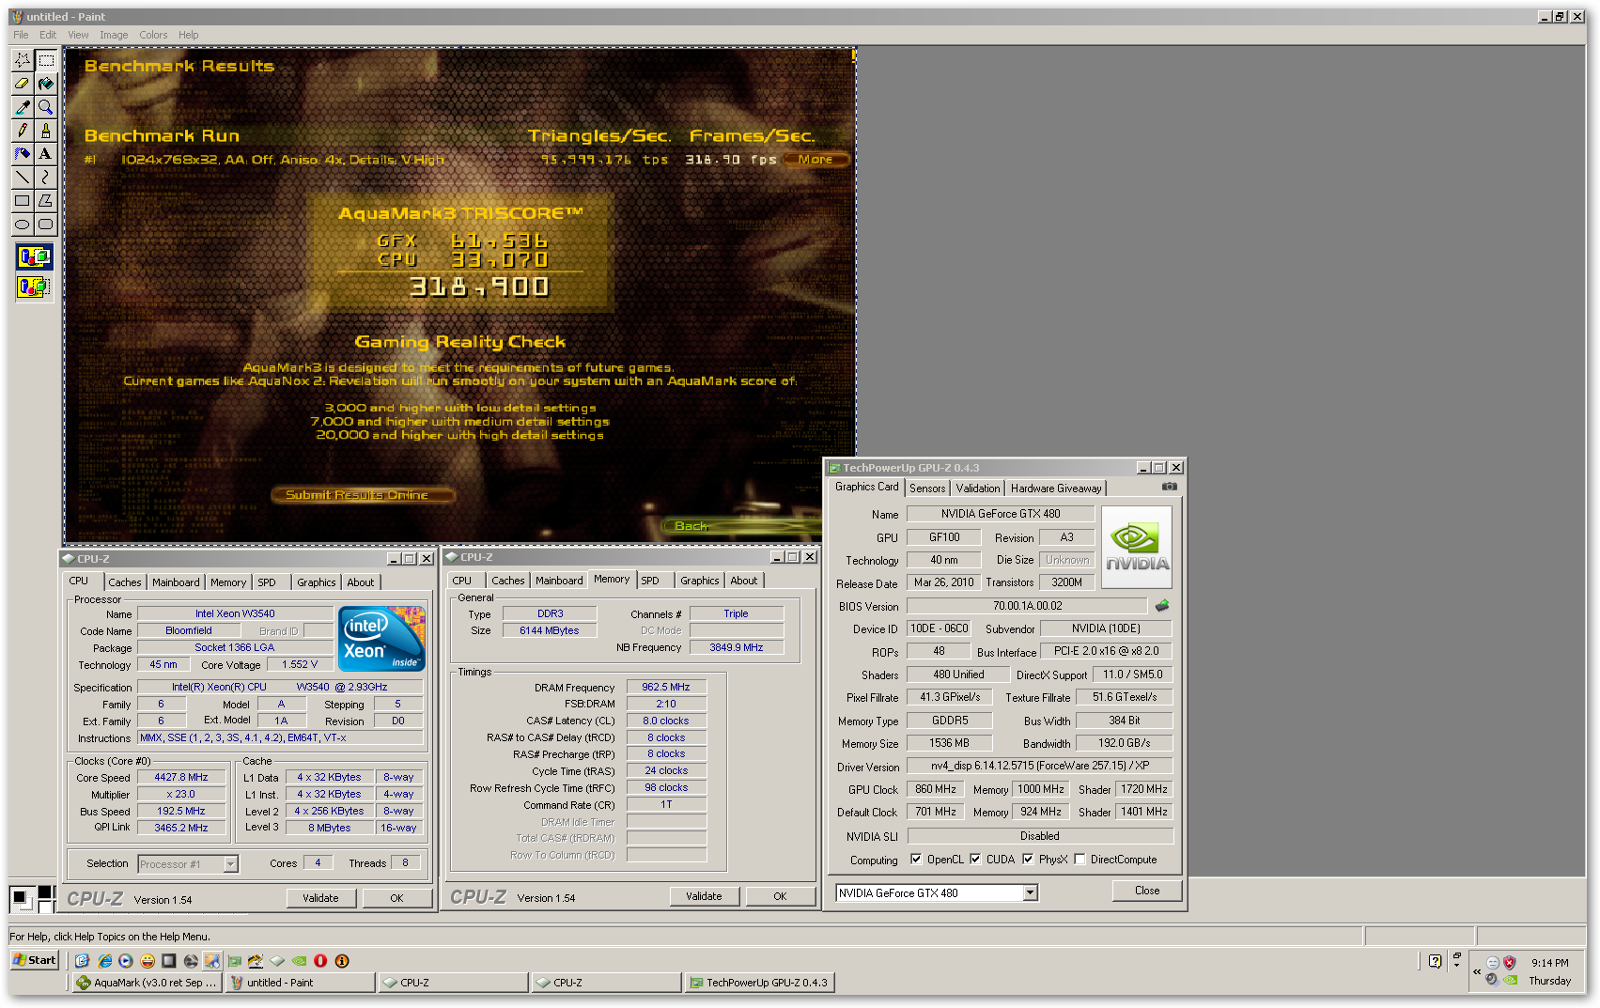Click the BIOS save chip icon in GPU-Z

1162,606
